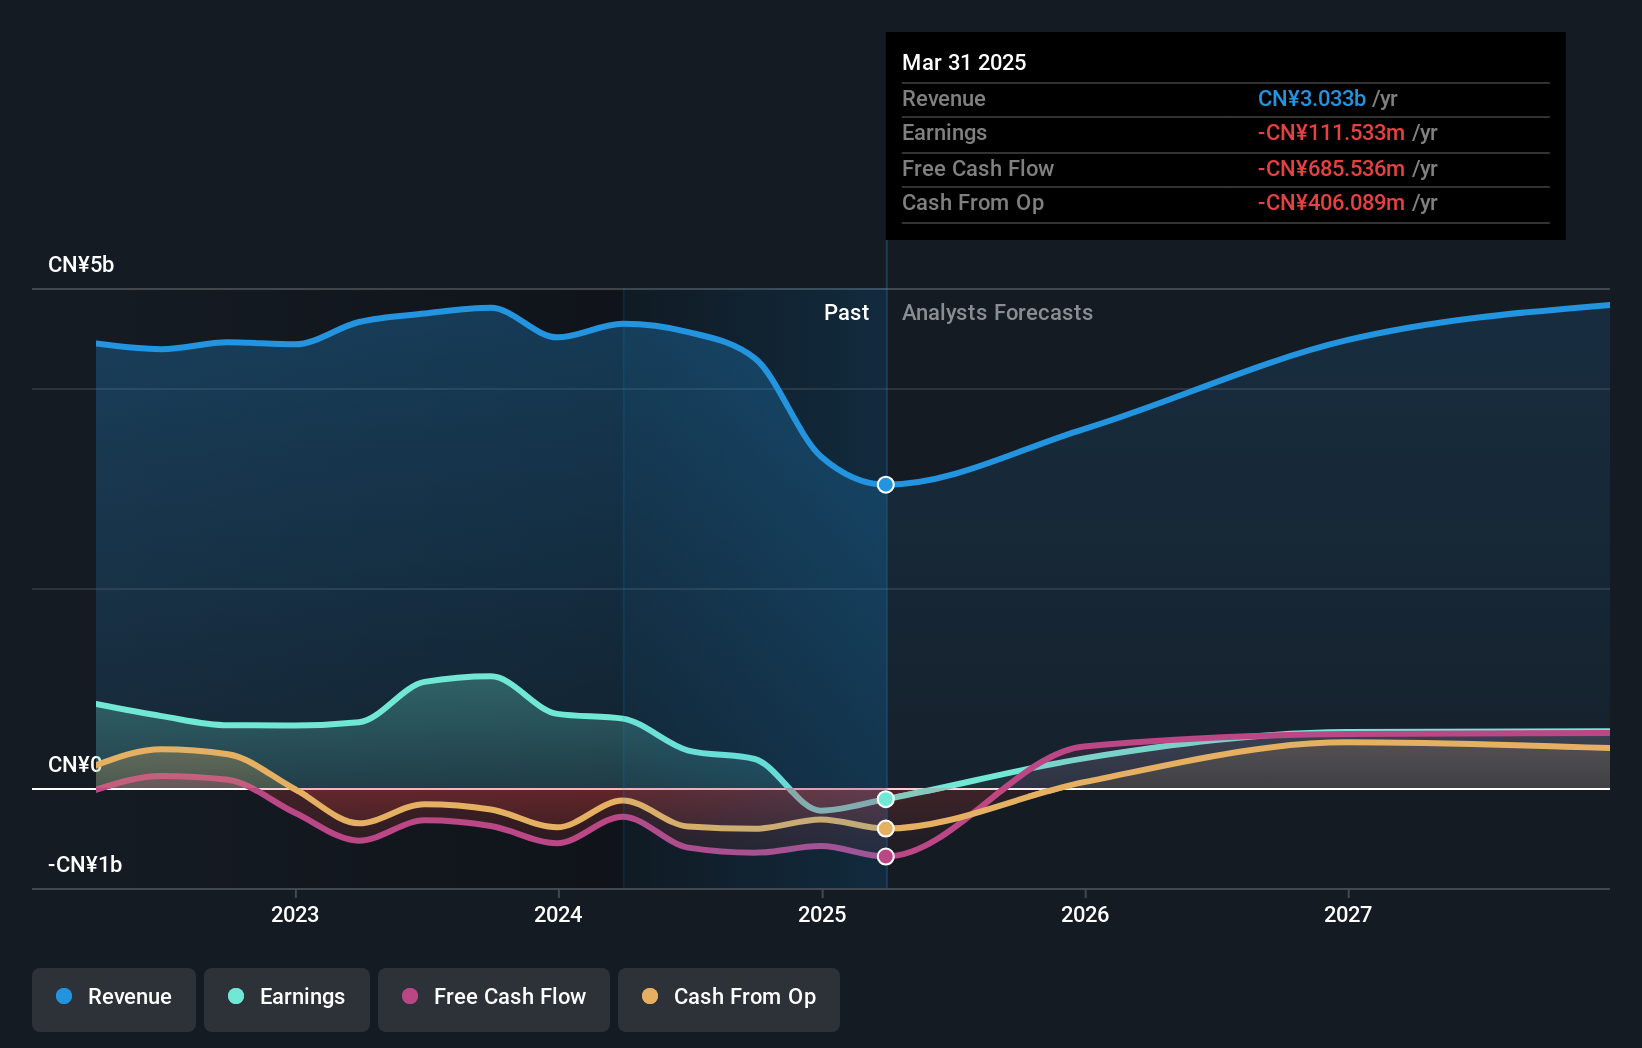The width and height of the screenshot is (1642, 1048).
Task: Toggle the Earnings legend series
Action: tap(287, 999)
